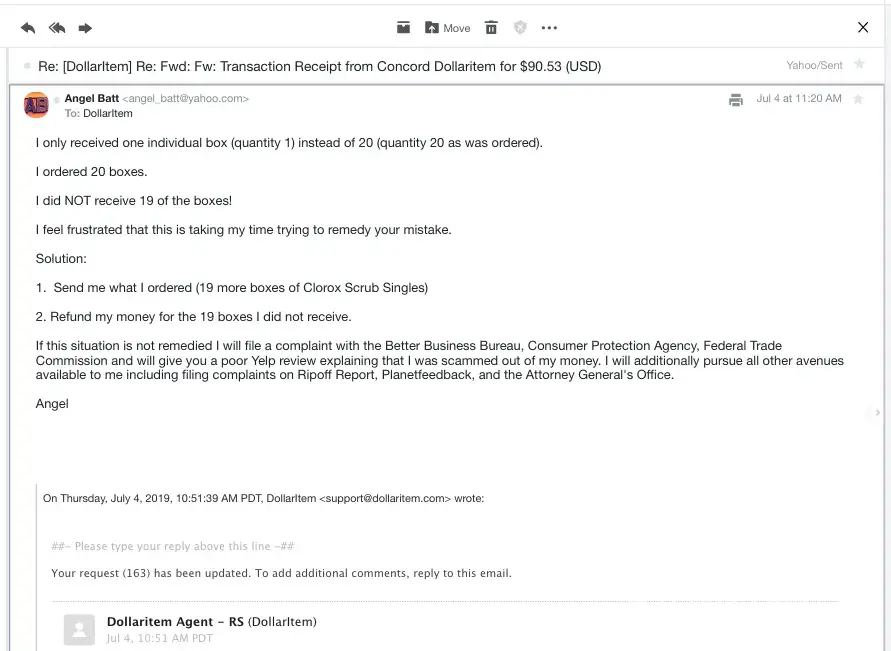Click sender name Angel Batt
Image resolution: width=891 pixels, height=651 pixels.
click(x=91, y=99)
